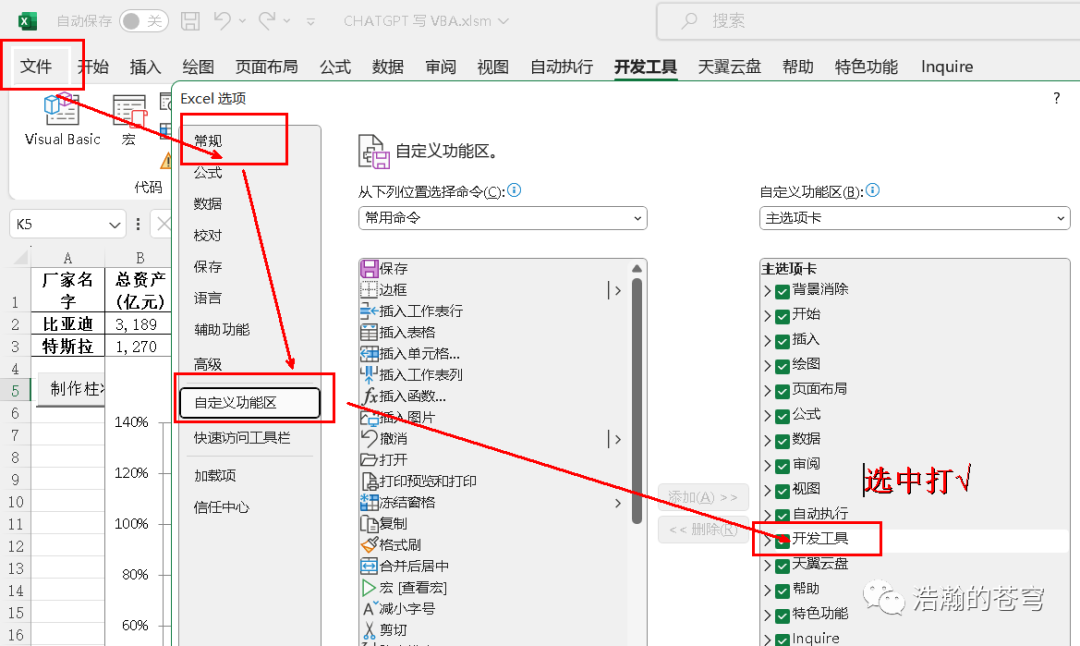Select 高级 in options sidebar

pos(207,364)
